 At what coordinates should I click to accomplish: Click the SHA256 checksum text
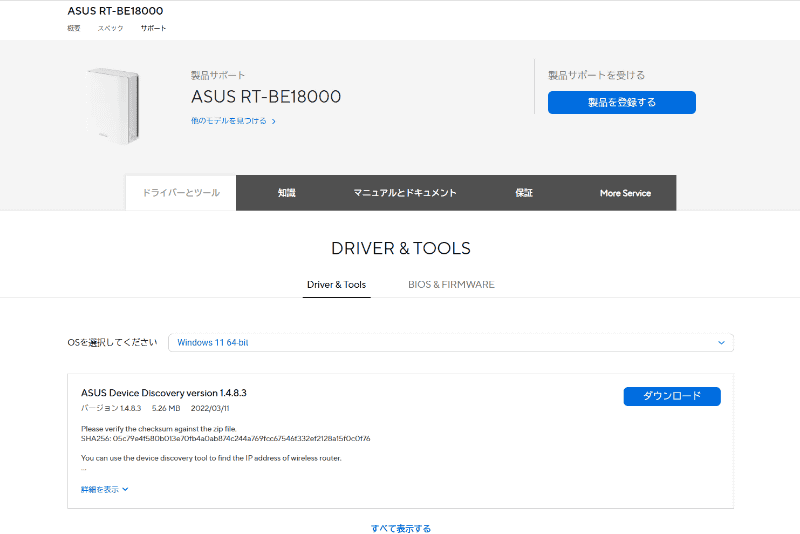point(226,439)
